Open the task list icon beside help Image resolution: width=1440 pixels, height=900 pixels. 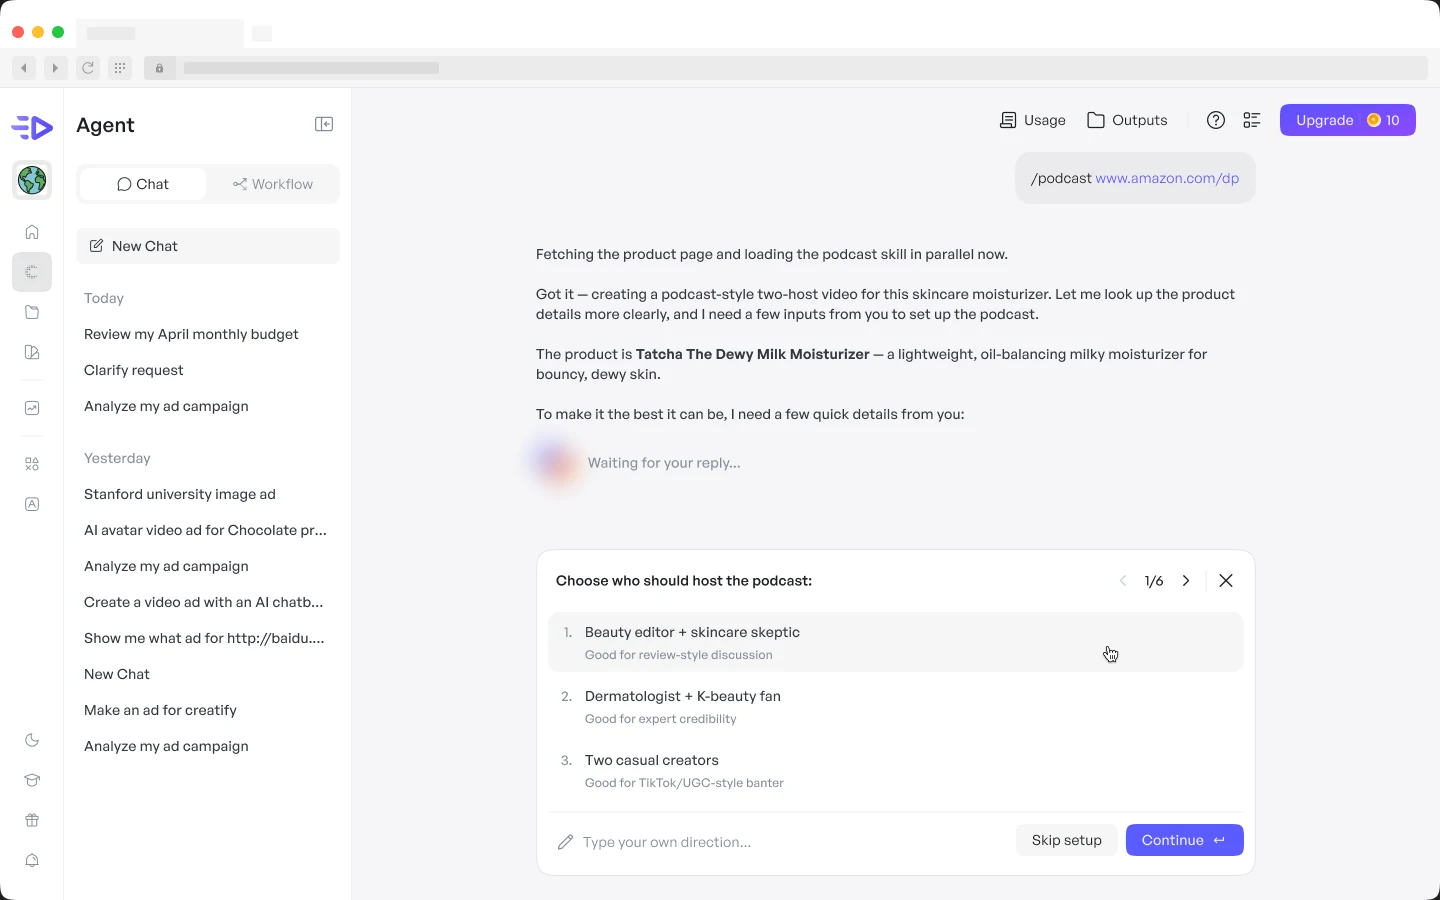point(1252,120)
